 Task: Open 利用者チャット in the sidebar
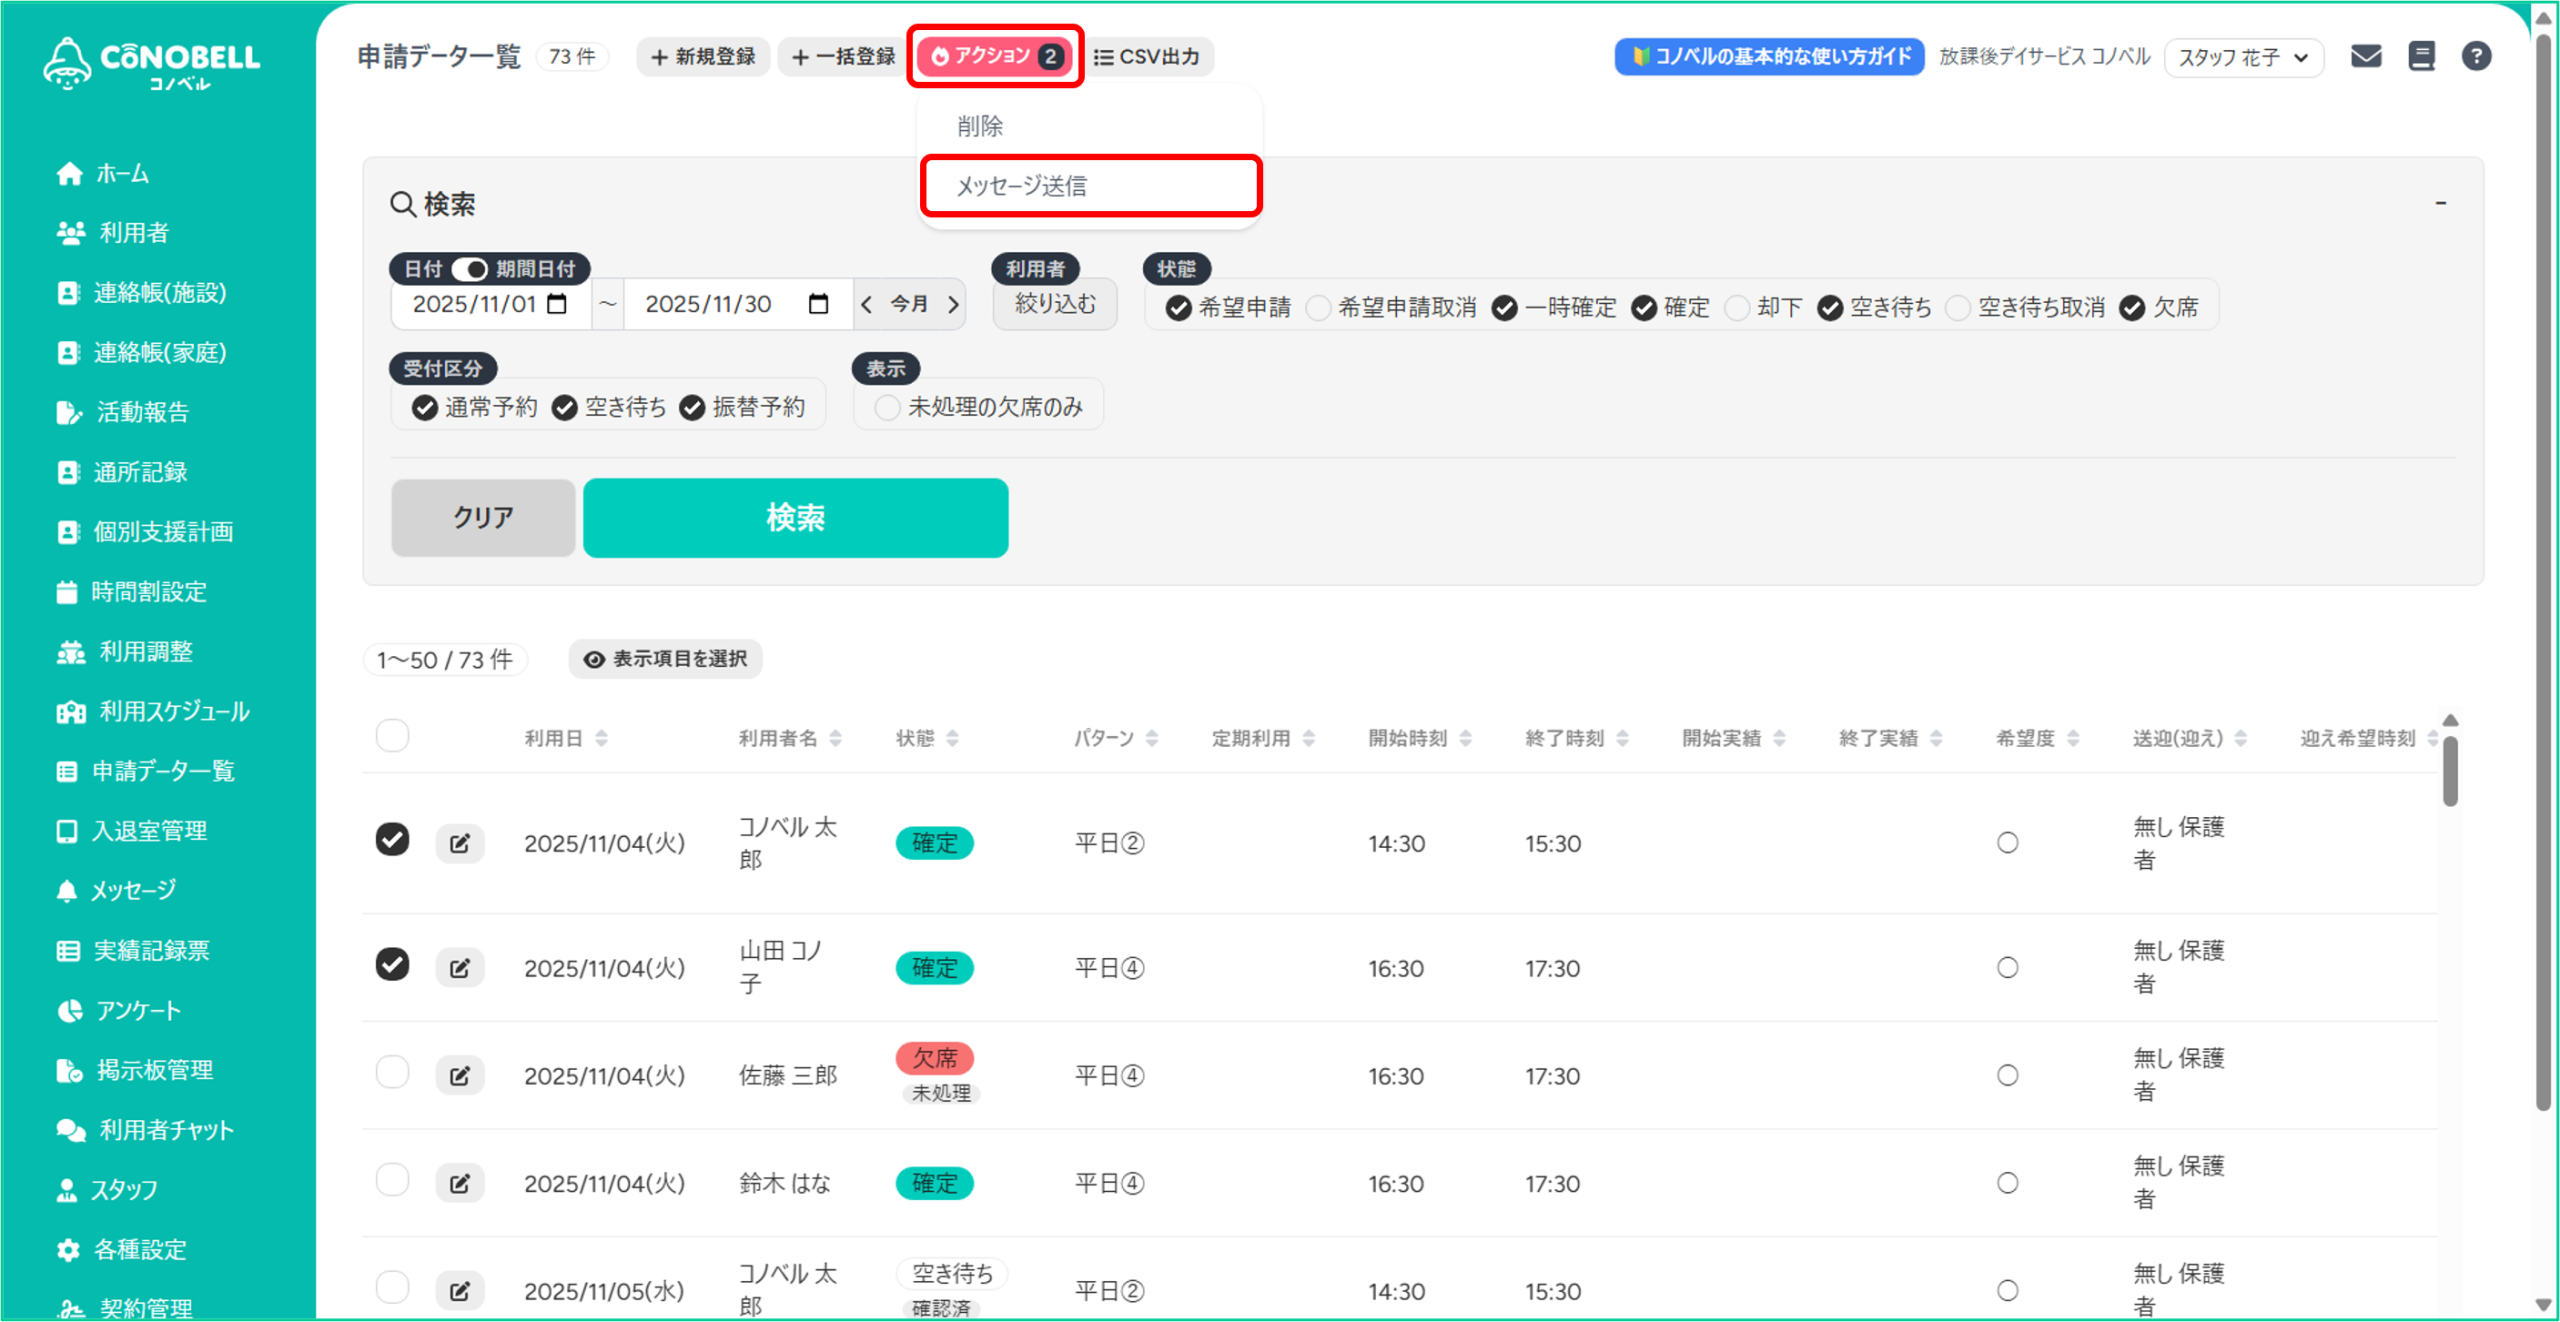tap(165, 1130)
